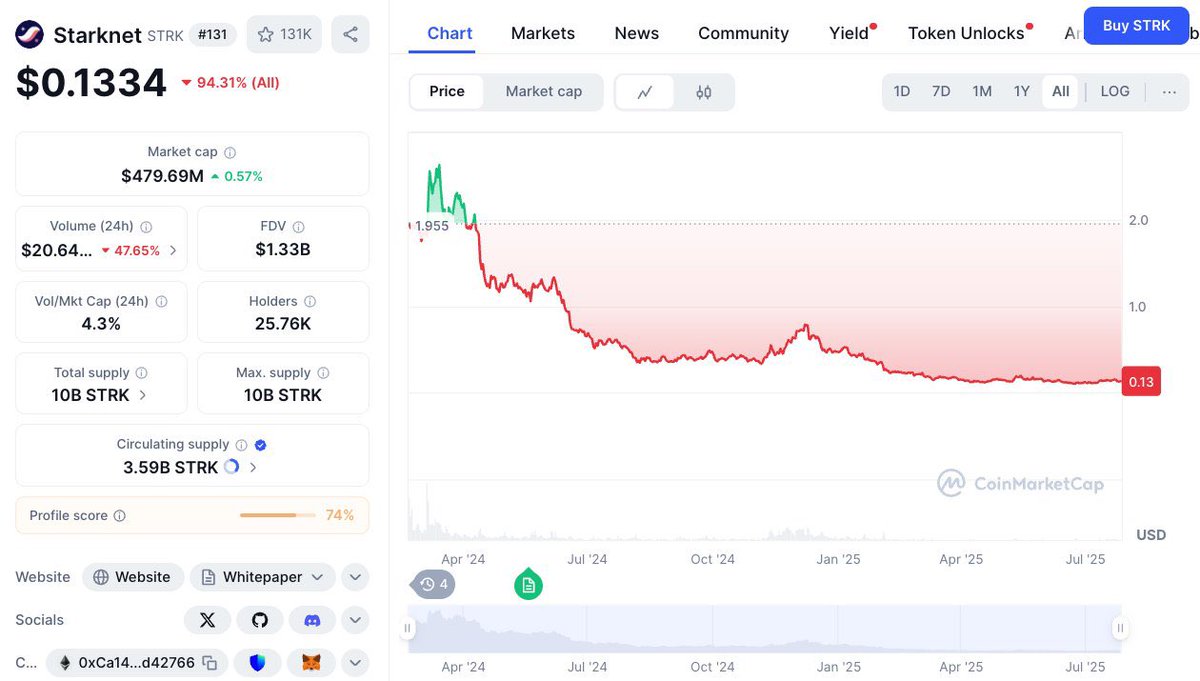Viewport: 1200px width, 681px height.
Task: Open the Whitepaper dropdown
Action: tap(263, 577)
